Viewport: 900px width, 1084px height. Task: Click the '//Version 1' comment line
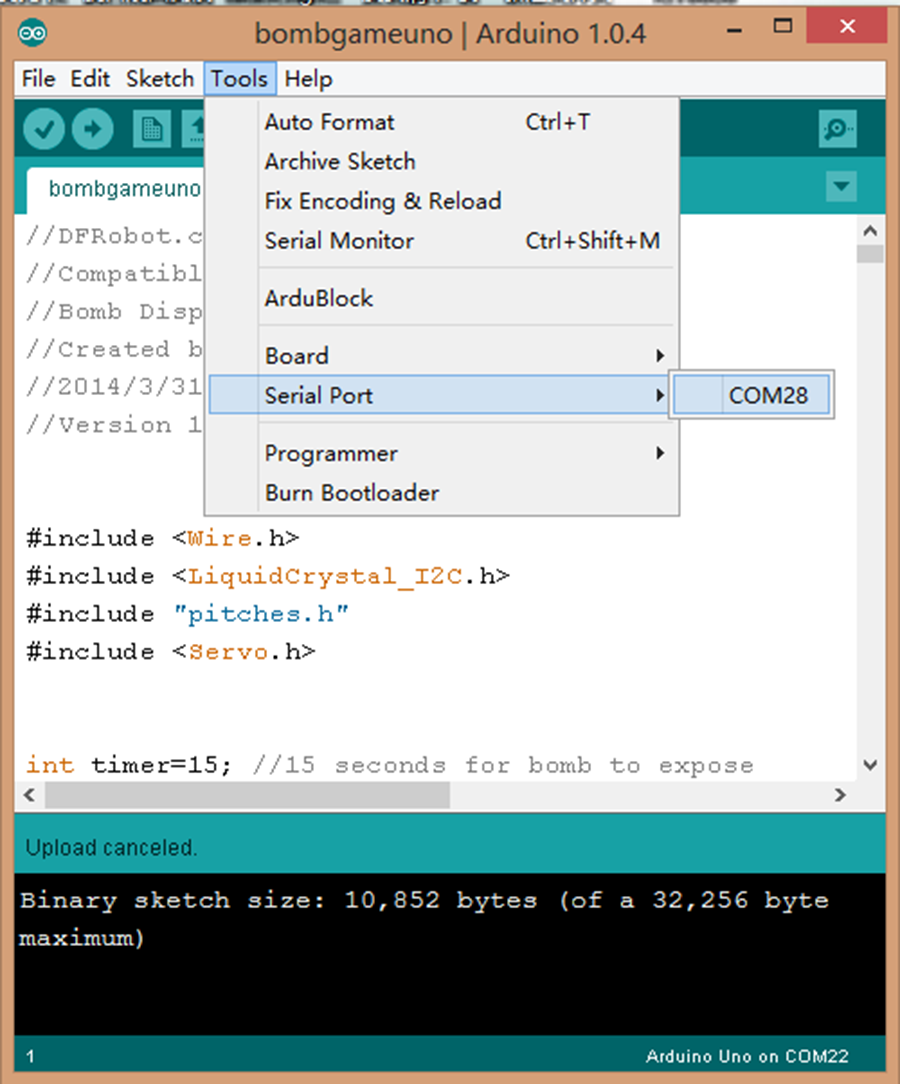point(114,424)
